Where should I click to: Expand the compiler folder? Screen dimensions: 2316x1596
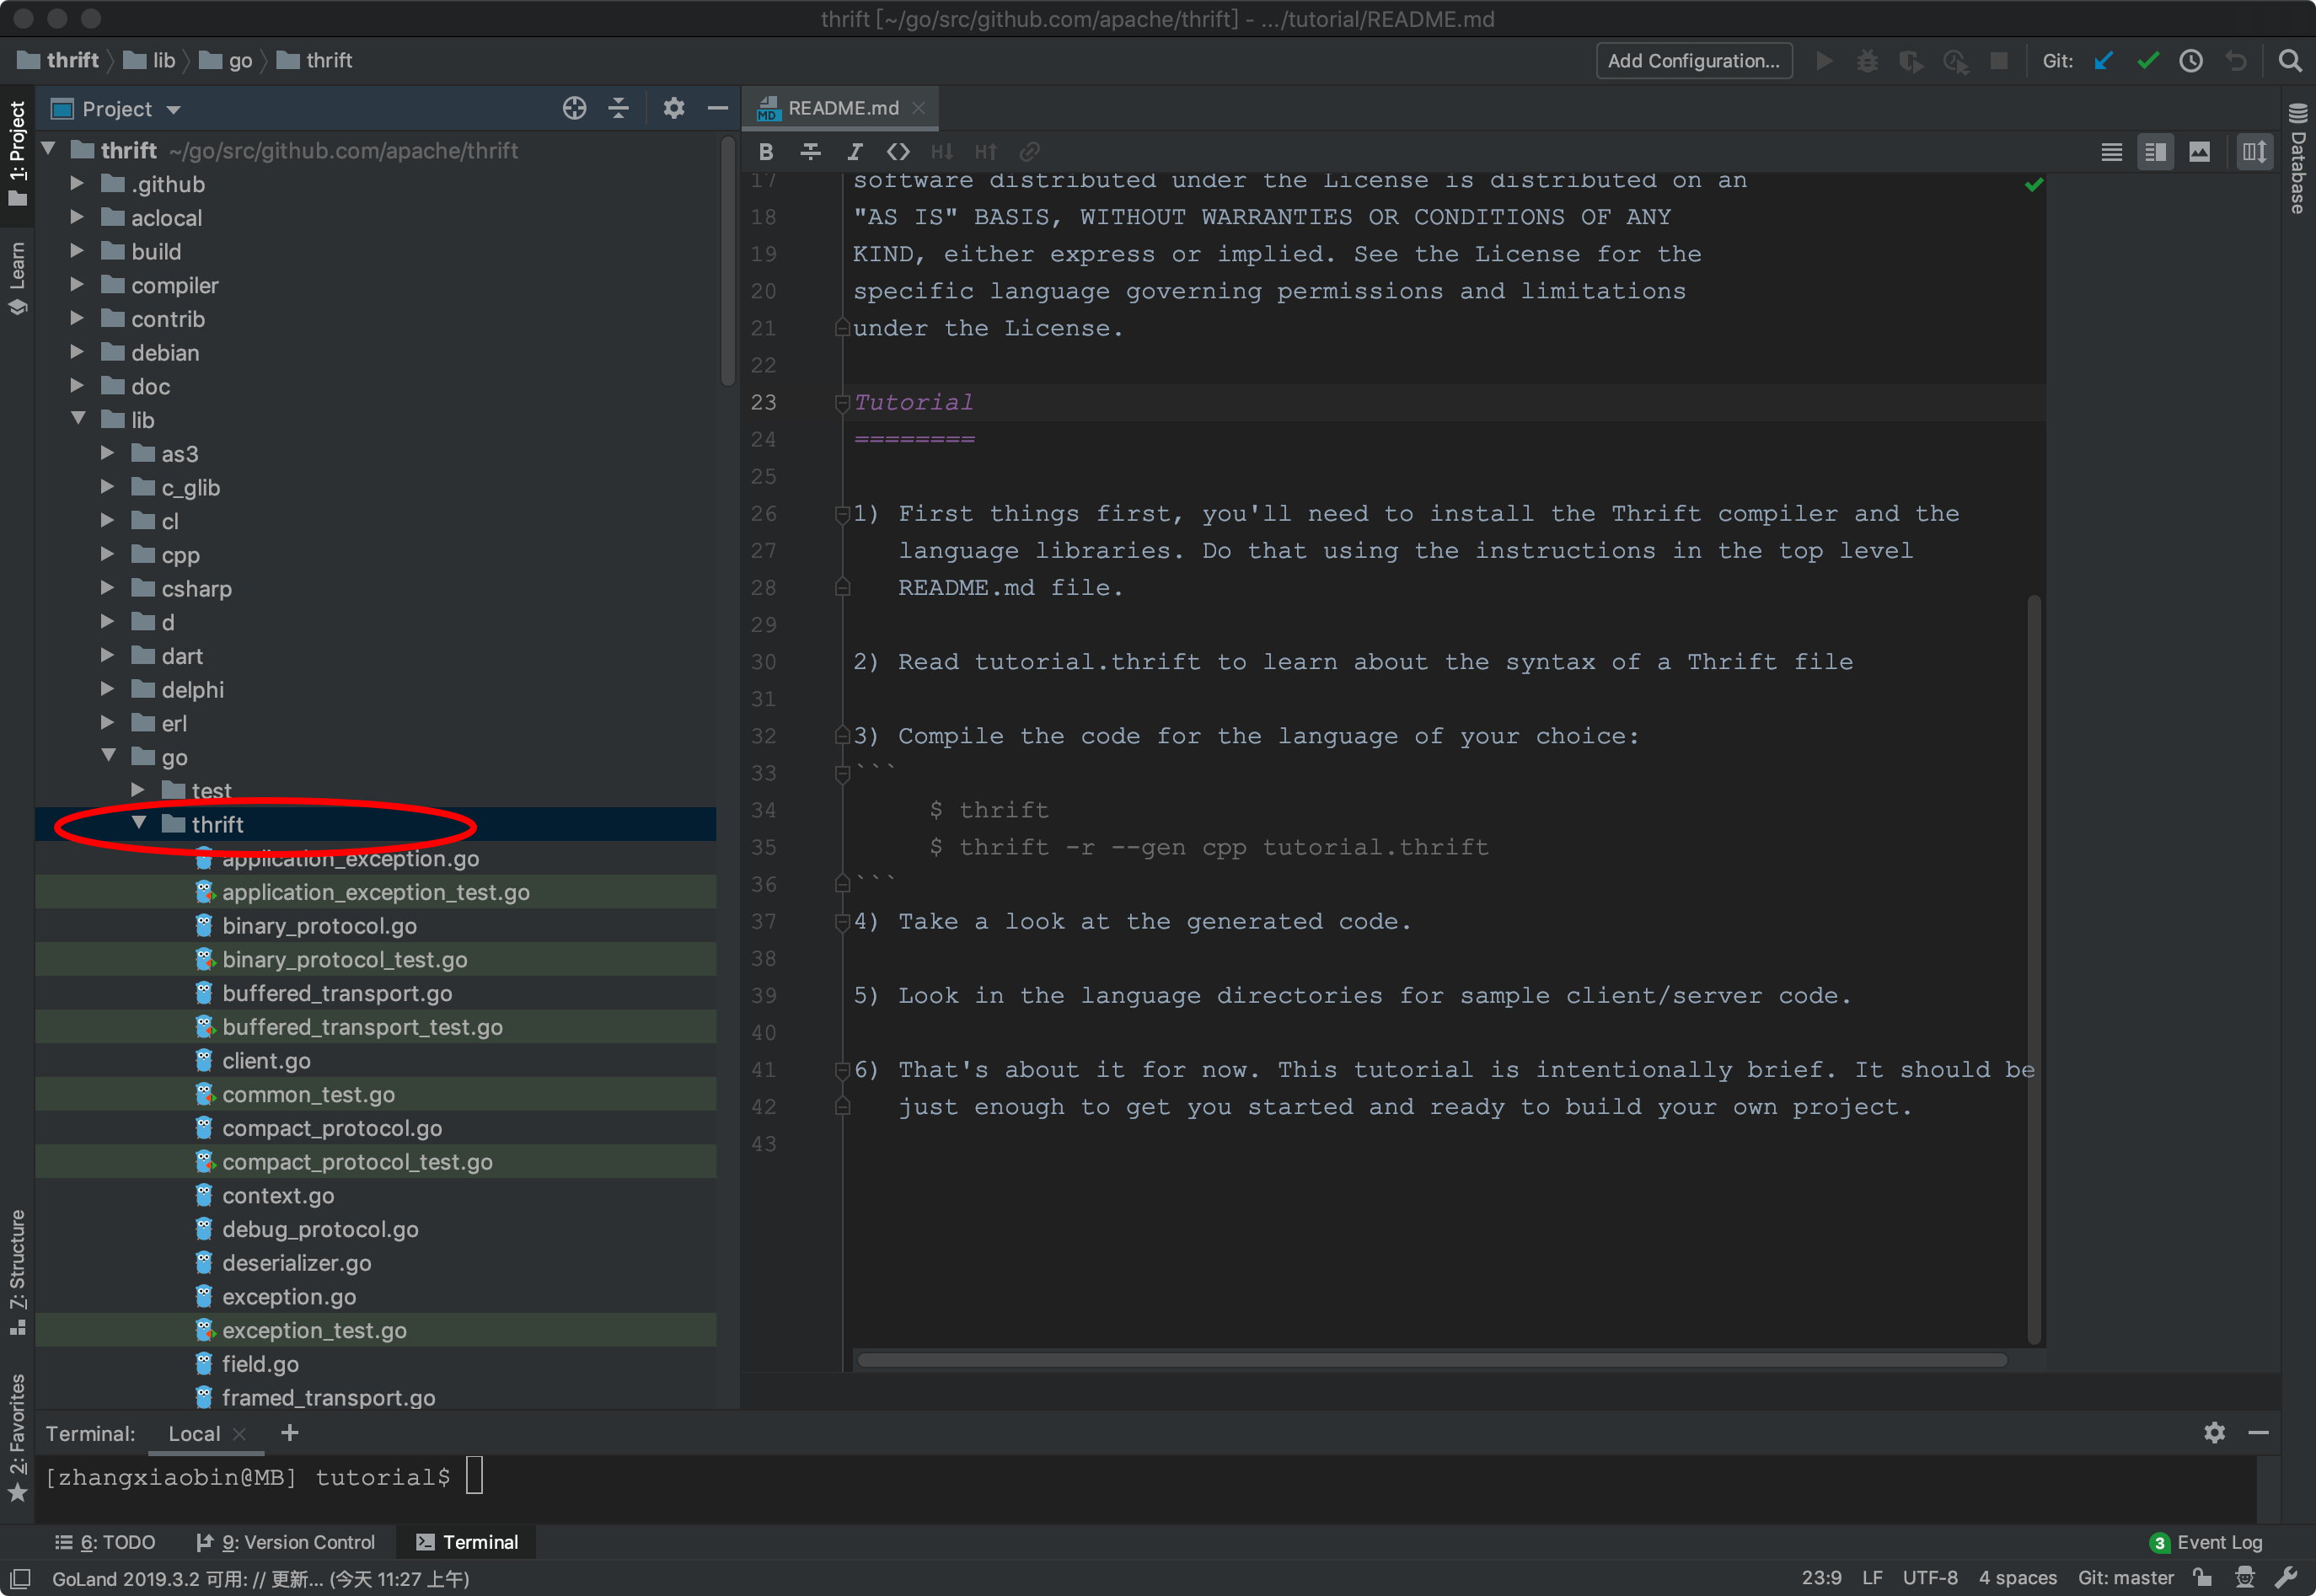tap(77, 285)
